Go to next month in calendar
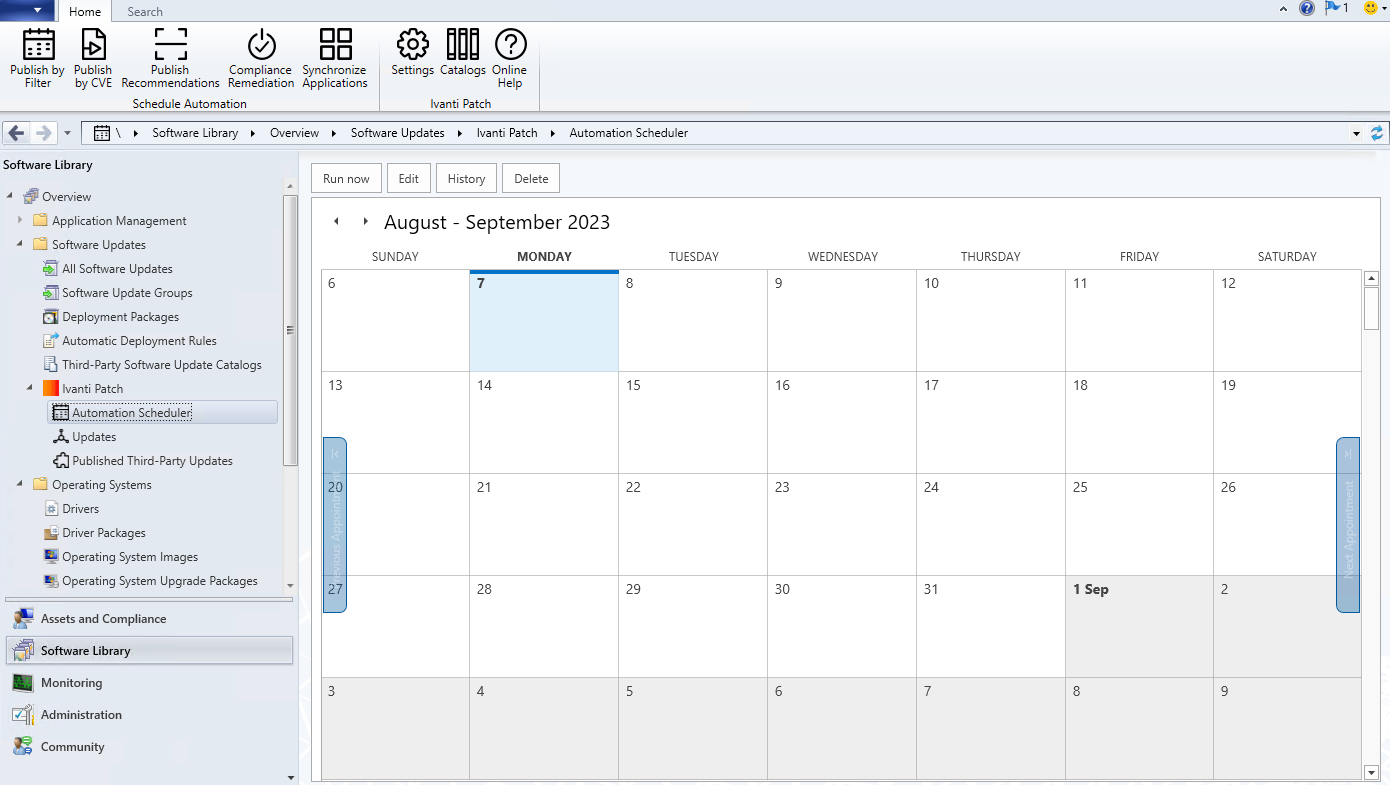Image resolution: width=1390 pixels, height=785 pixels. (365, 222)
